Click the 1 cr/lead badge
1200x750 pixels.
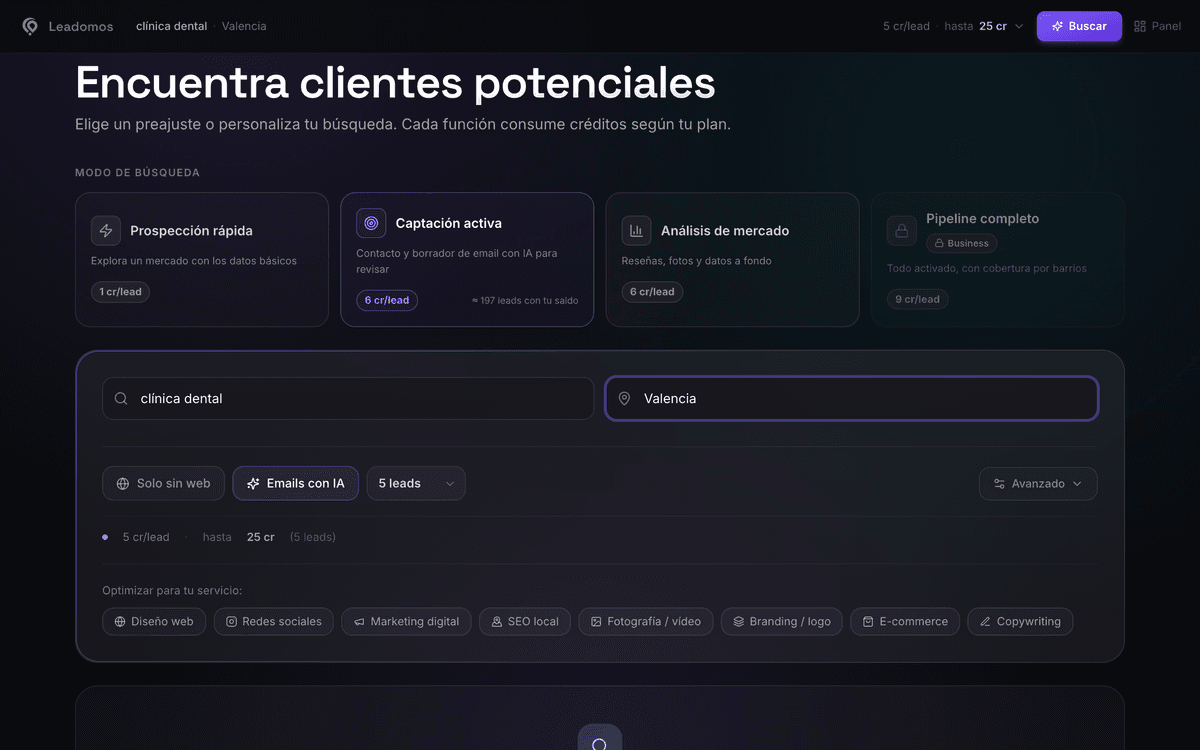coord(120,292)
